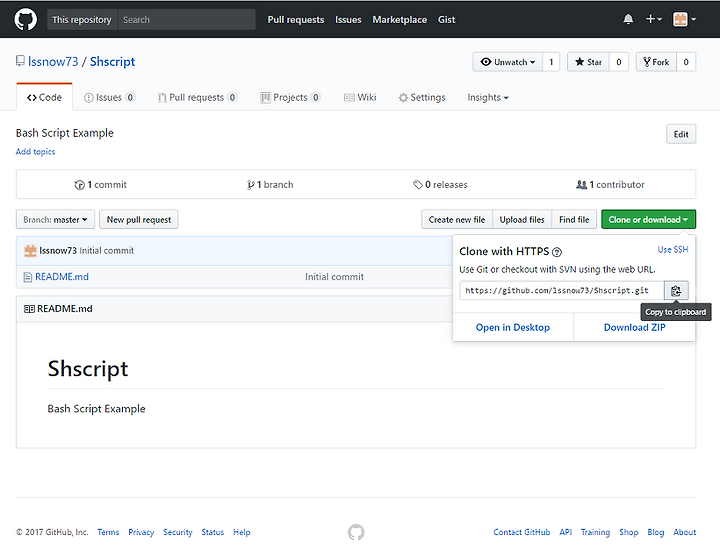The height and width of the screenshot is (549, 720).
Task: Click the branch icon beside 1 branch
Action: pos(250,185)
